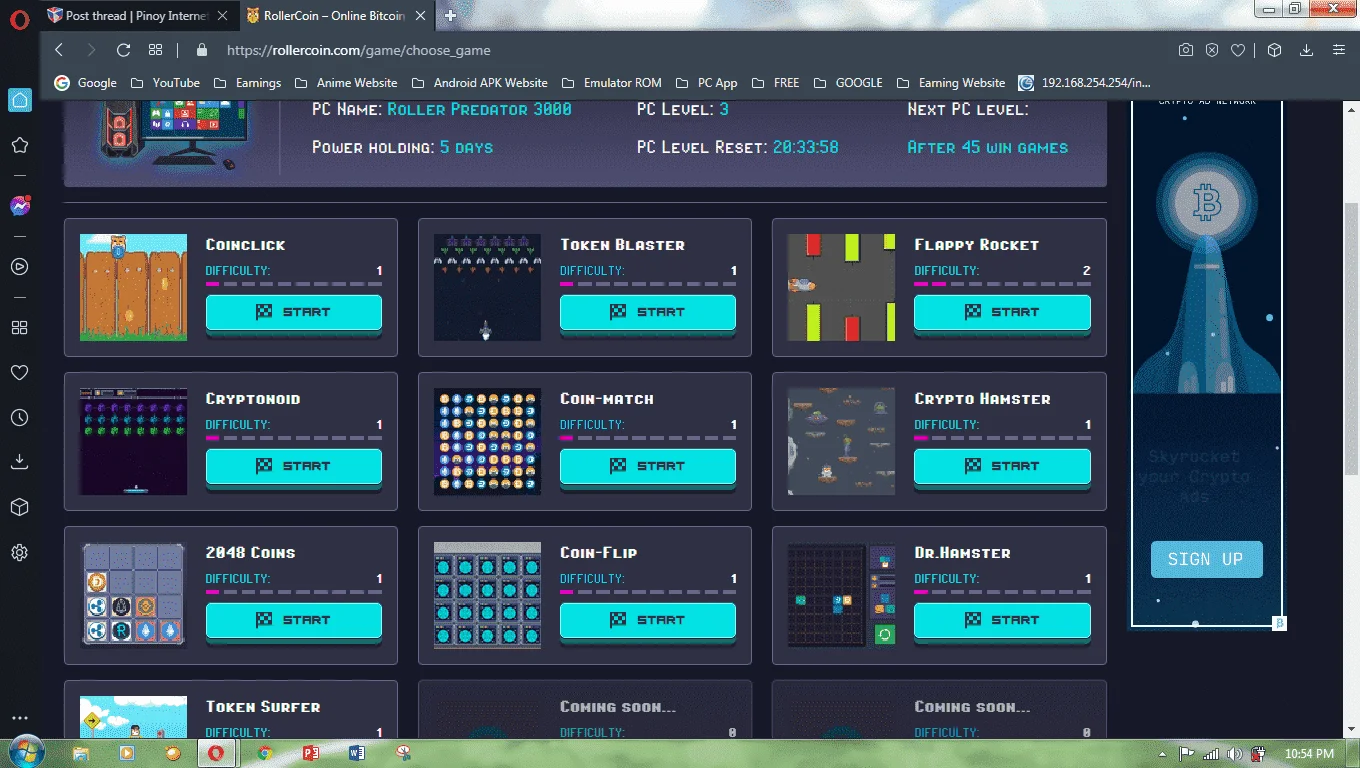Open PowerPoint from the taskbar
Screen dimensions: 1360x768
click(x=310, y=753)
